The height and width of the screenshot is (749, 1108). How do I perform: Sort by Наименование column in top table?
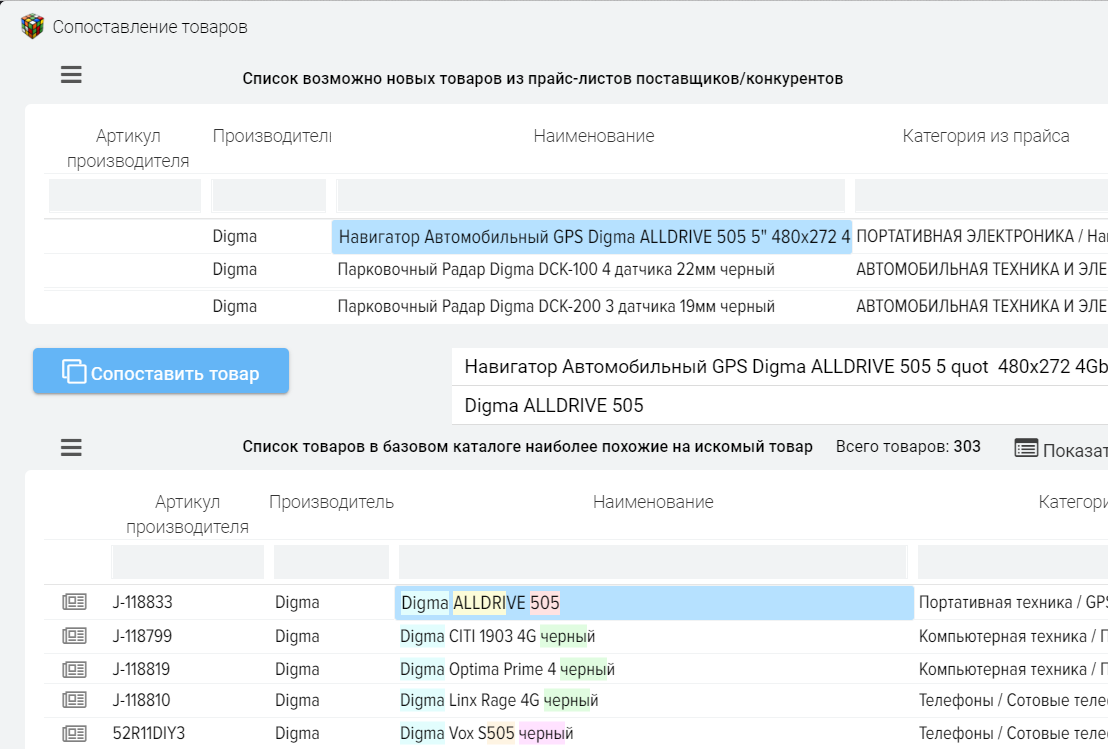pos(593,136)
